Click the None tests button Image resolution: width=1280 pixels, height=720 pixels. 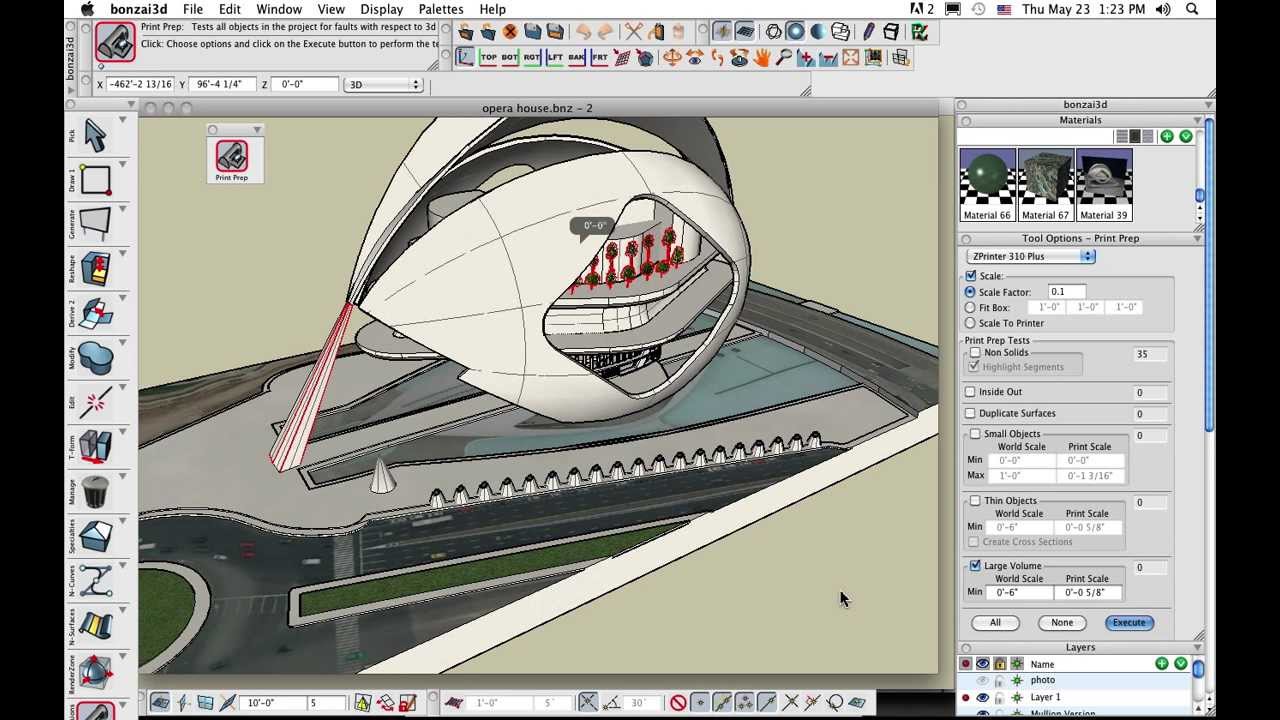click(1062, 623)
